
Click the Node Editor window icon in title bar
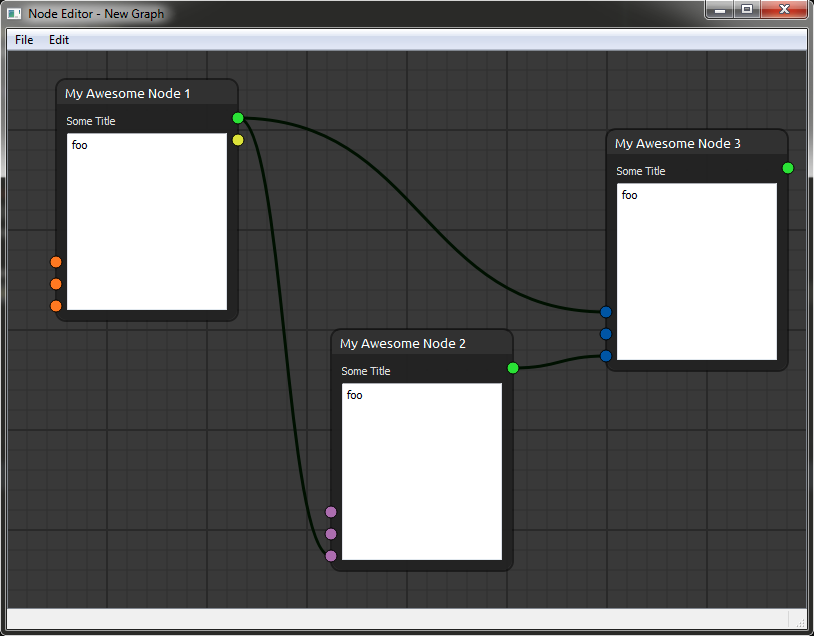14,14
